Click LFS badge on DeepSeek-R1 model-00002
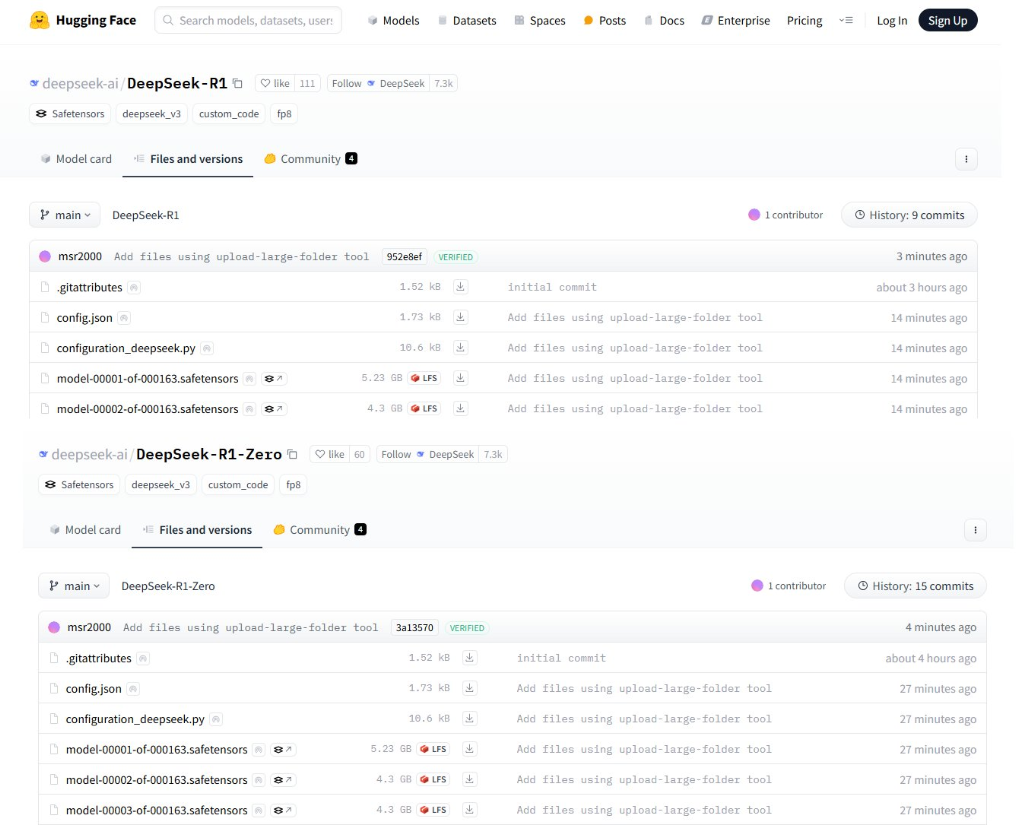1019x825 pixels. (424, 408)
